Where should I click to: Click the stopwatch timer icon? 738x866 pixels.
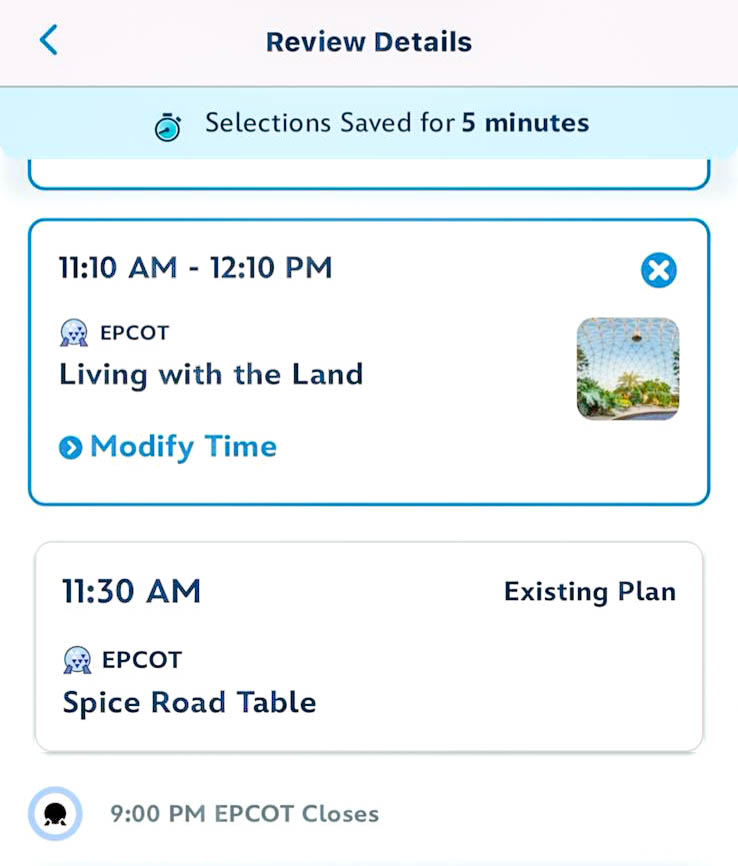168,126
